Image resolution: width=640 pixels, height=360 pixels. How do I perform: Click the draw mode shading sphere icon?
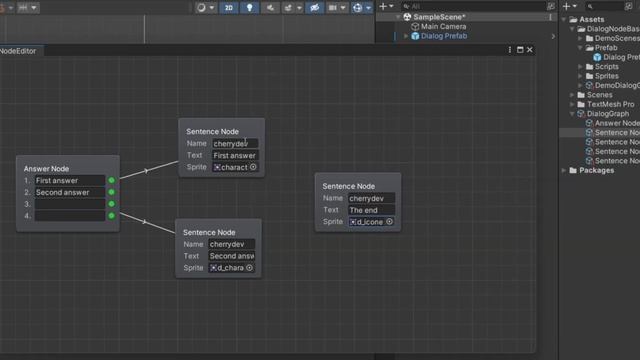pyautogui.click(x=201, y=7)
